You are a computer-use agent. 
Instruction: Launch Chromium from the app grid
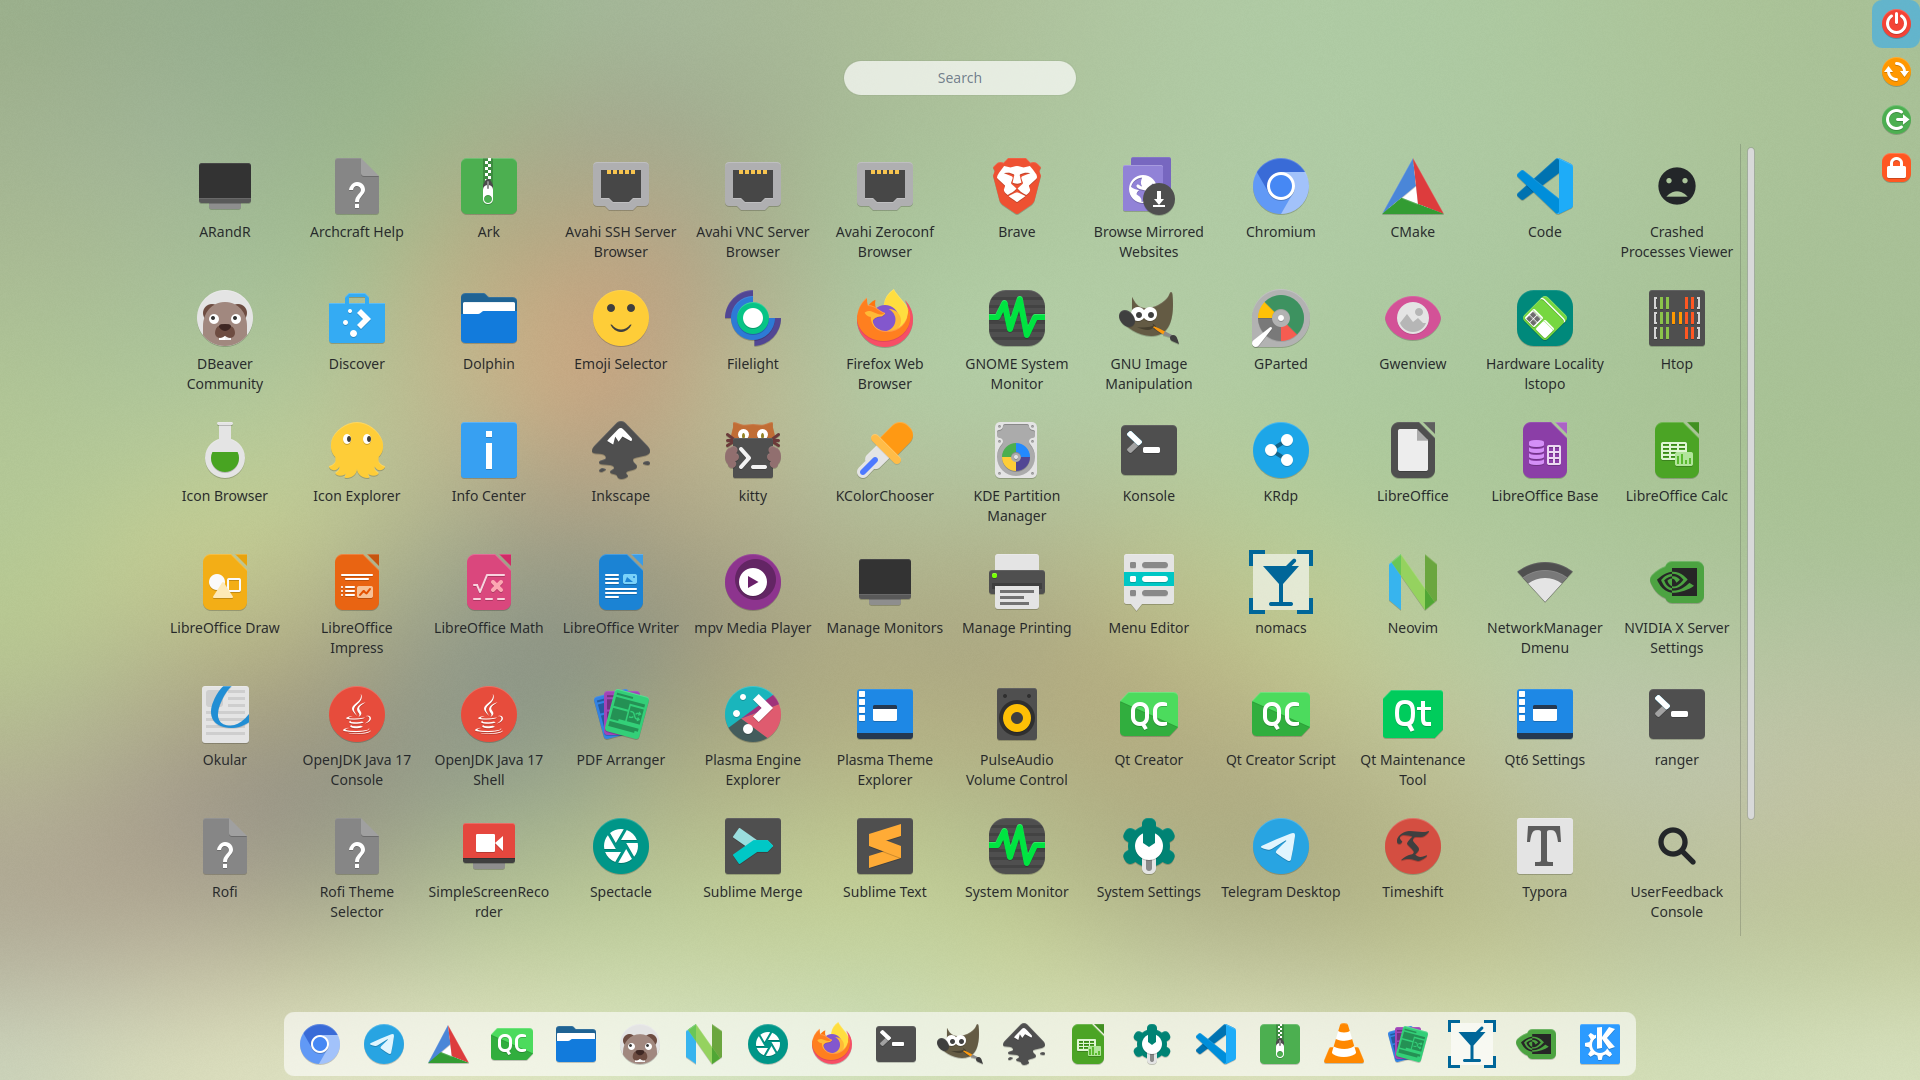coord(1280,200)
